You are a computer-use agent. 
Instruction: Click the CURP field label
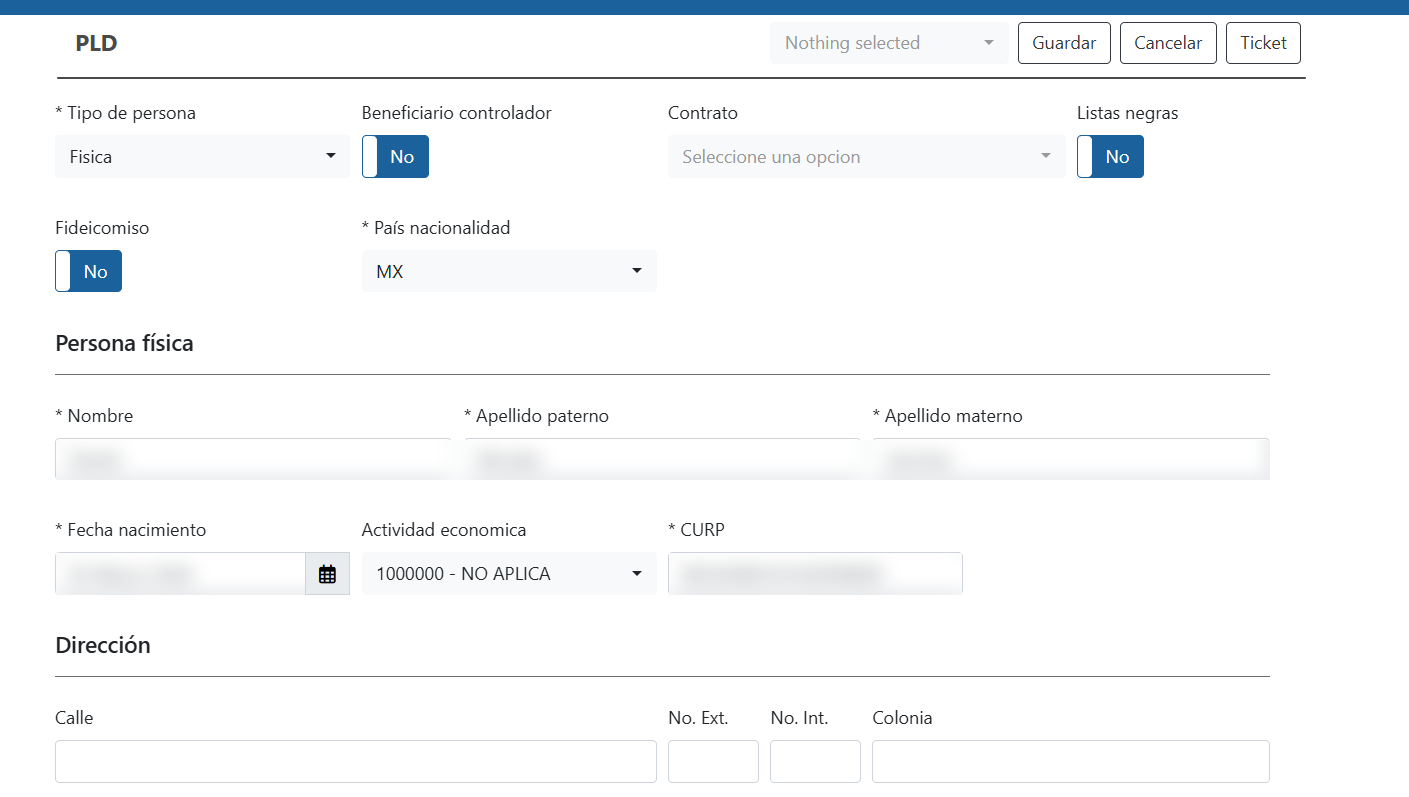point(696,530)
